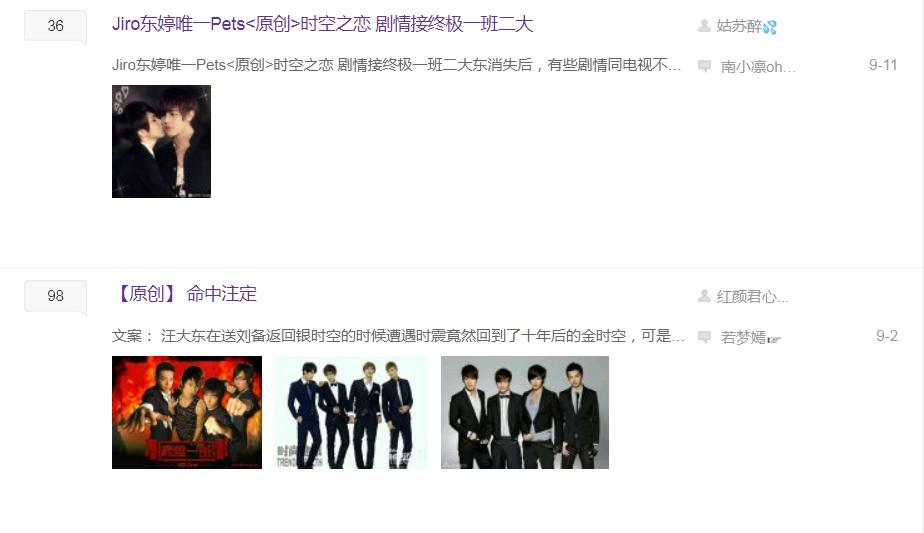The image size is (924, 533).
Task: Click the pointing-hand icon after 若梦嫣
Action: [774, 339]
